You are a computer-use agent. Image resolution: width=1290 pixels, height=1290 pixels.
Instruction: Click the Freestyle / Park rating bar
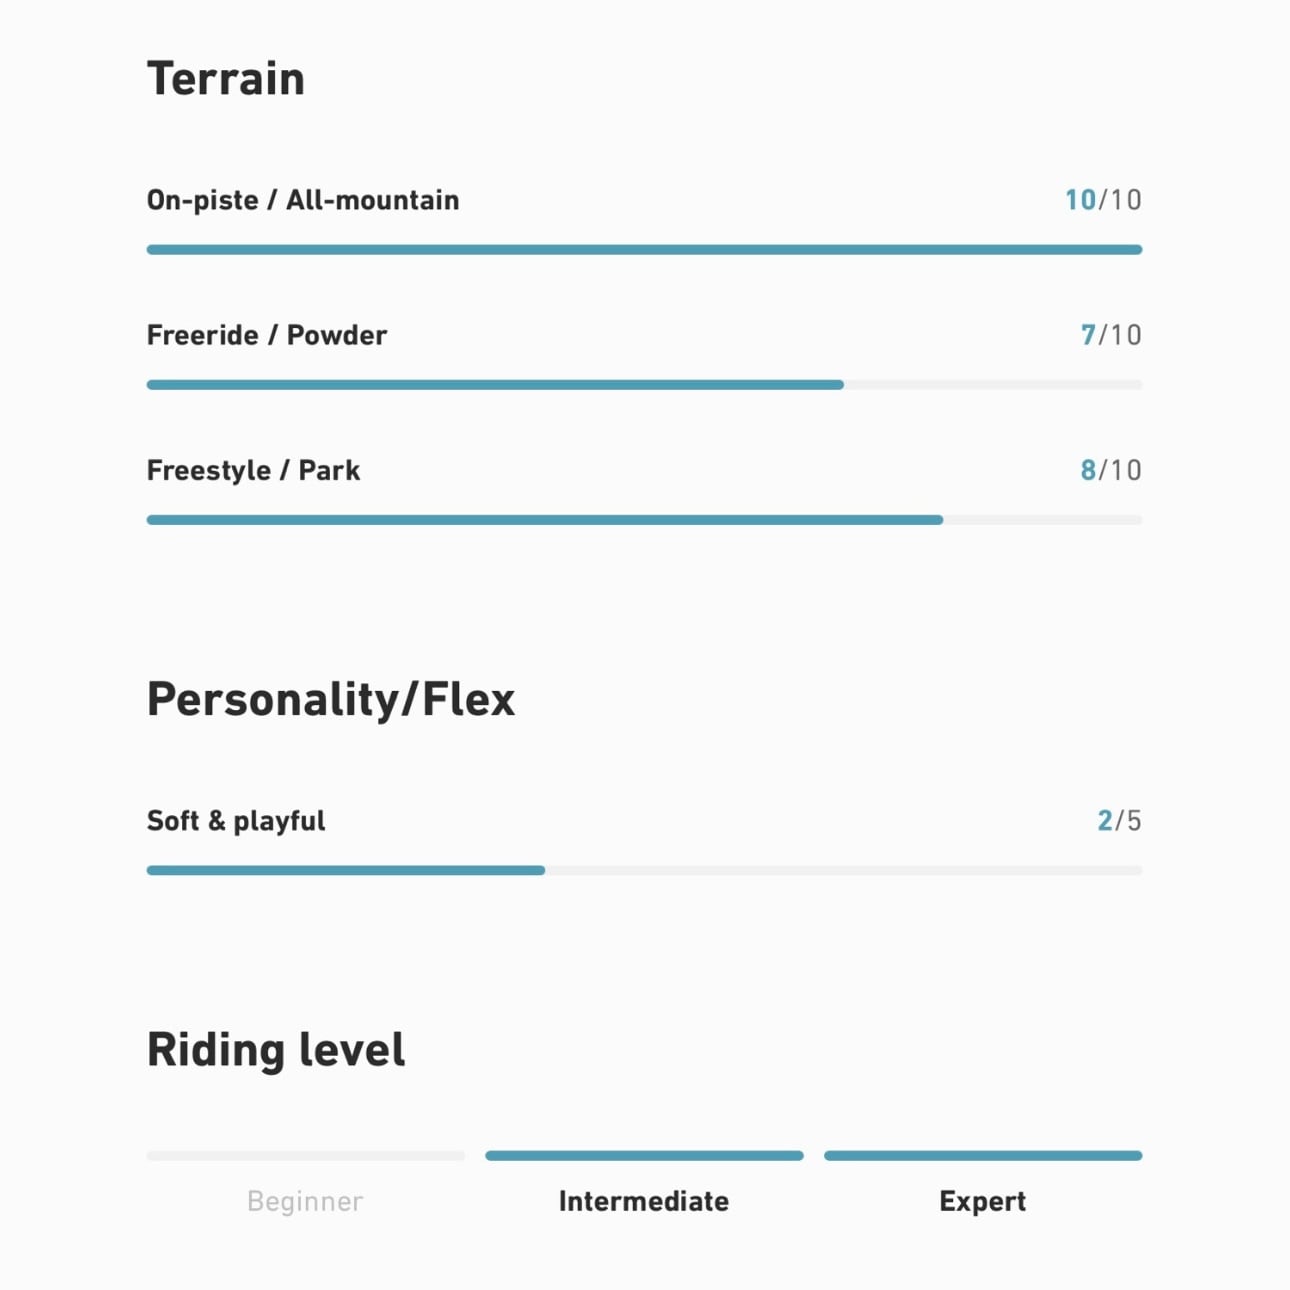[x=644, y=520]
